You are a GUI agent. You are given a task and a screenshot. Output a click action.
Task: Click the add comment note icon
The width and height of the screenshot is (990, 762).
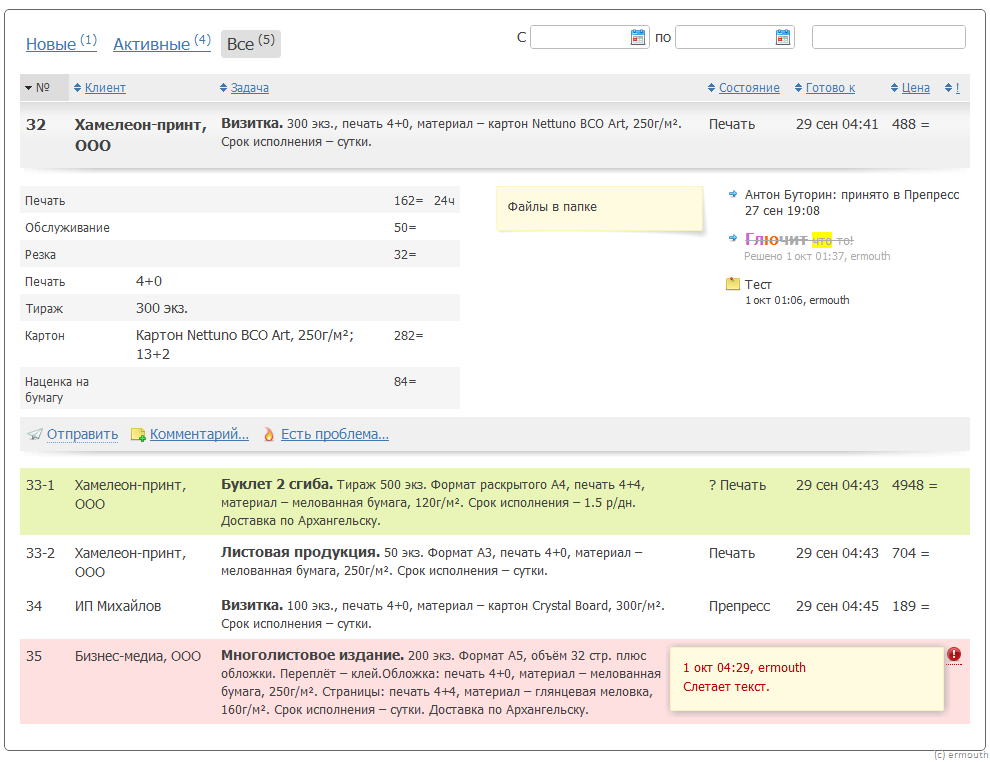click(x=138, y=435)
